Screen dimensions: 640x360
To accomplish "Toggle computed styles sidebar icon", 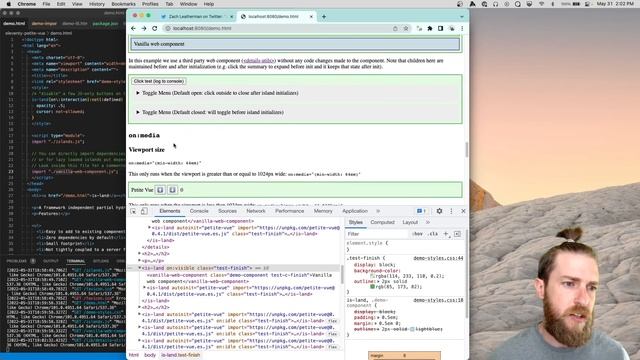I will click(457, 234).
